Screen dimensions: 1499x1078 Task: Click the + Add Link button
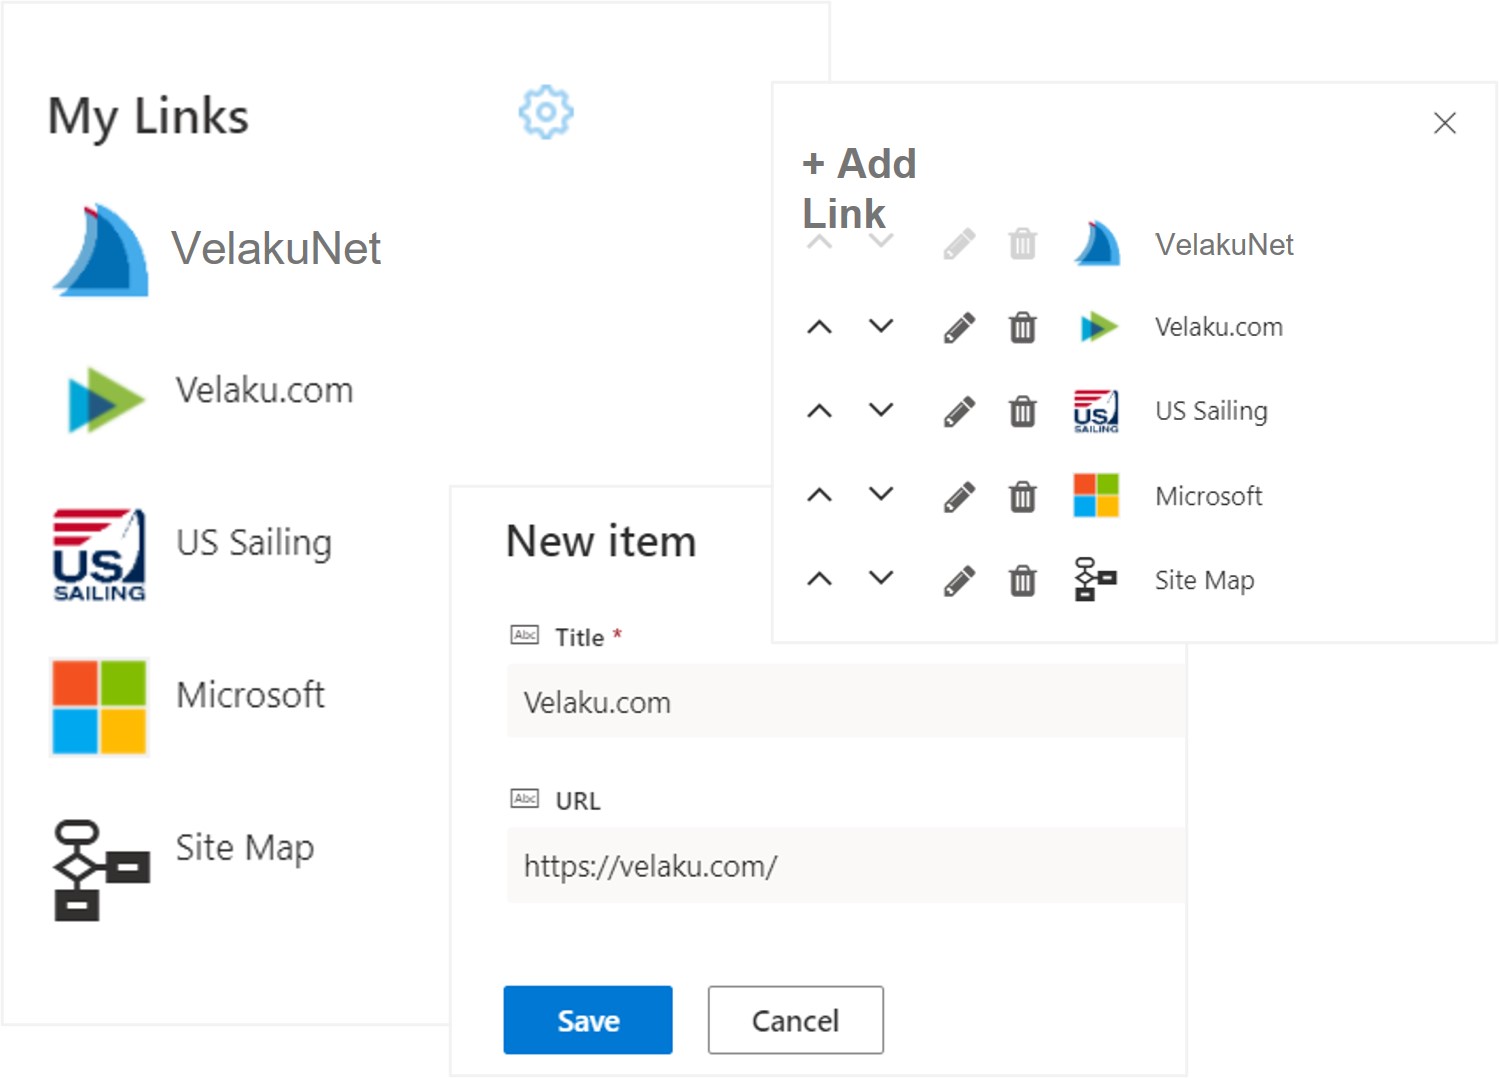[x=859, y=188]
